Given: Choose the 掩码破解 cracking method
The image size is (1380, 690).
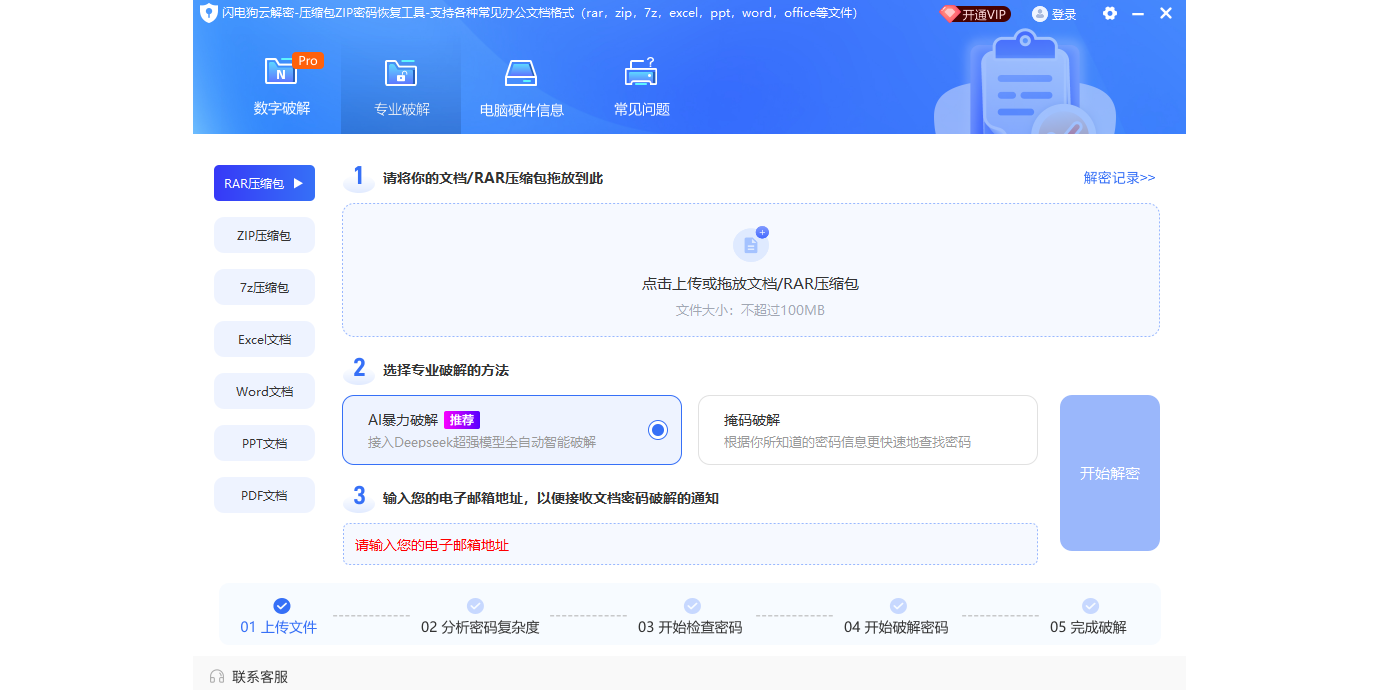Looking at the screenshot, I should pyautogui.click(x=867, y=429).
